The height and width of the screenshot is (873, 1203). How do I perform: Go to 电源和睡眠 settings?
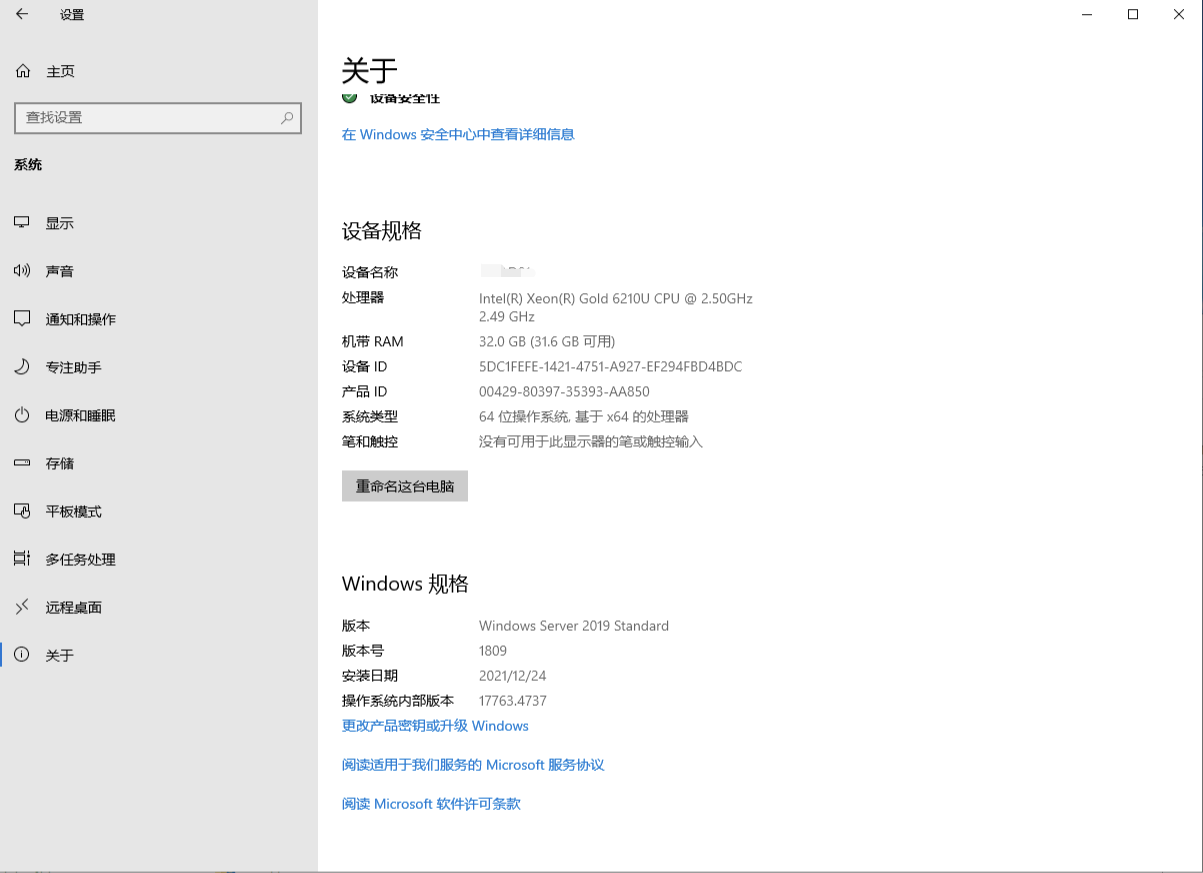(x=159, y=415)
